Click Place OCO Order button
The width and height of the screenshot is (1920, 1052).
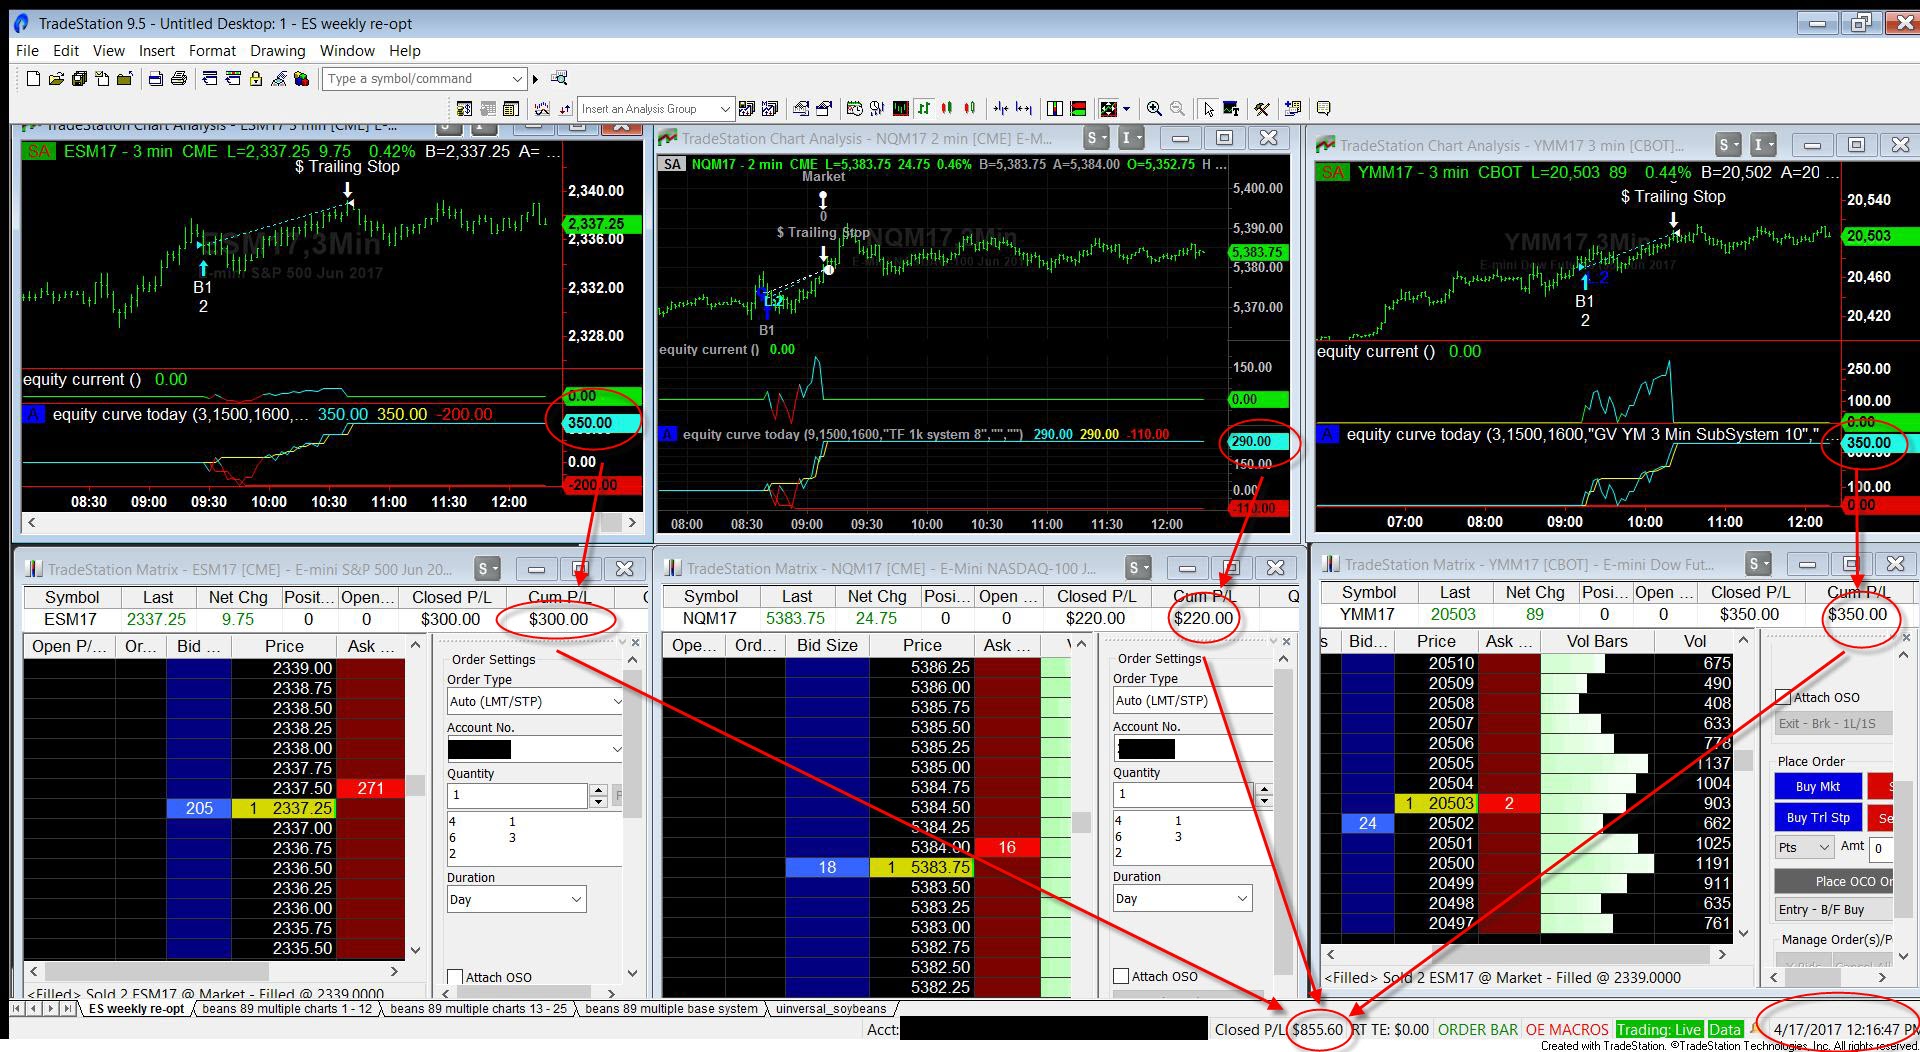(x=1833, y=881)
